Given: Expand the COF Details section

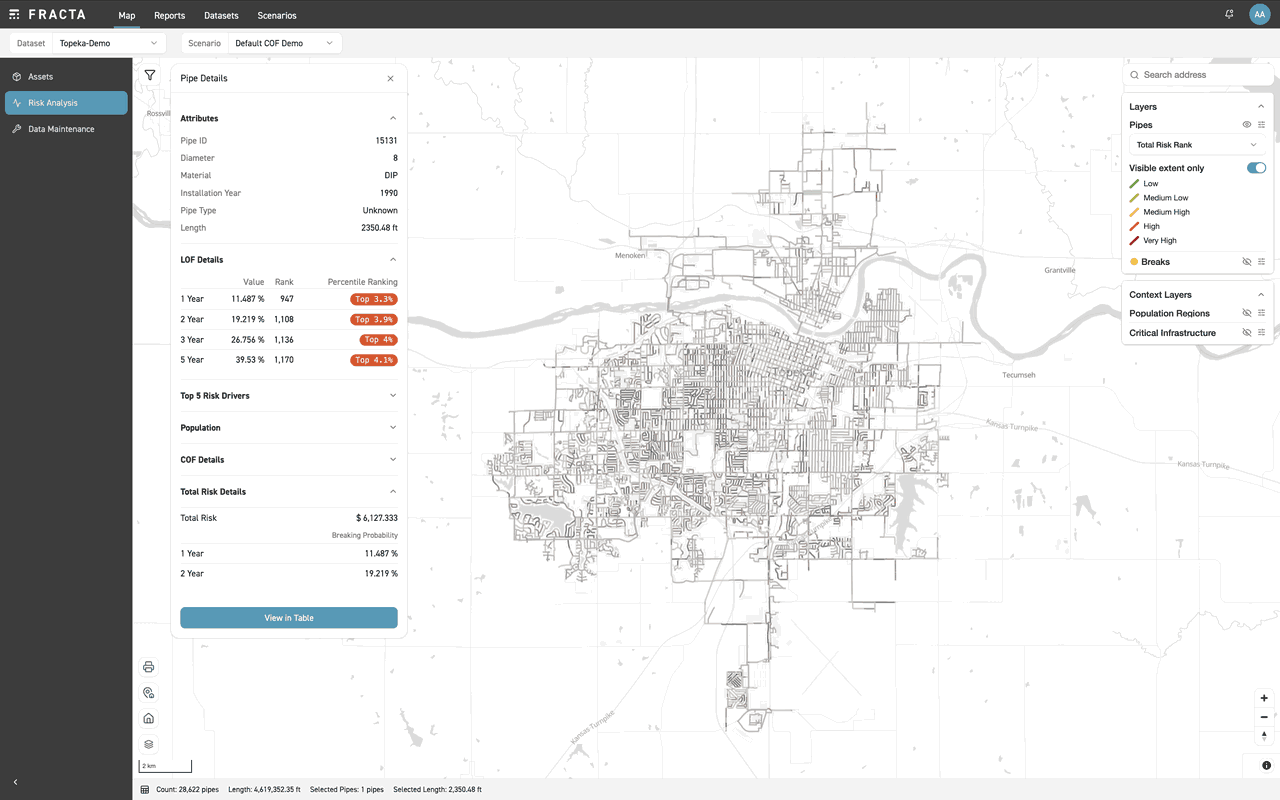Looking at the screenshot, I should click(x=289, y=460).
